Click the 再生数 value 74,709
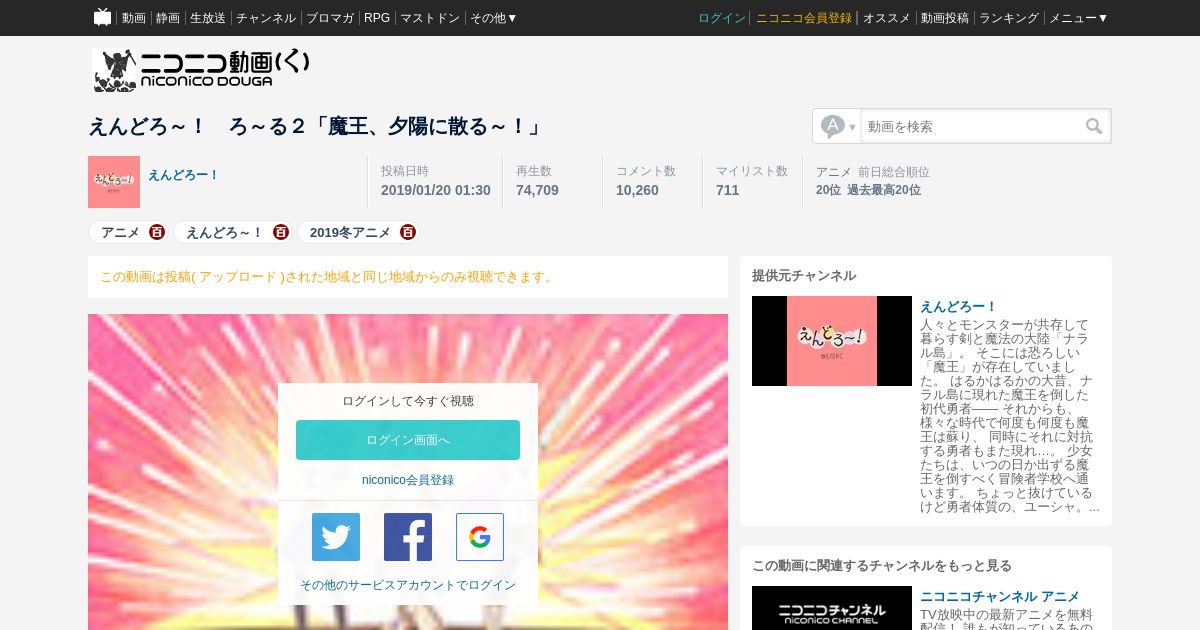The width and height of the screenshot is (1200, 630). 537,190
